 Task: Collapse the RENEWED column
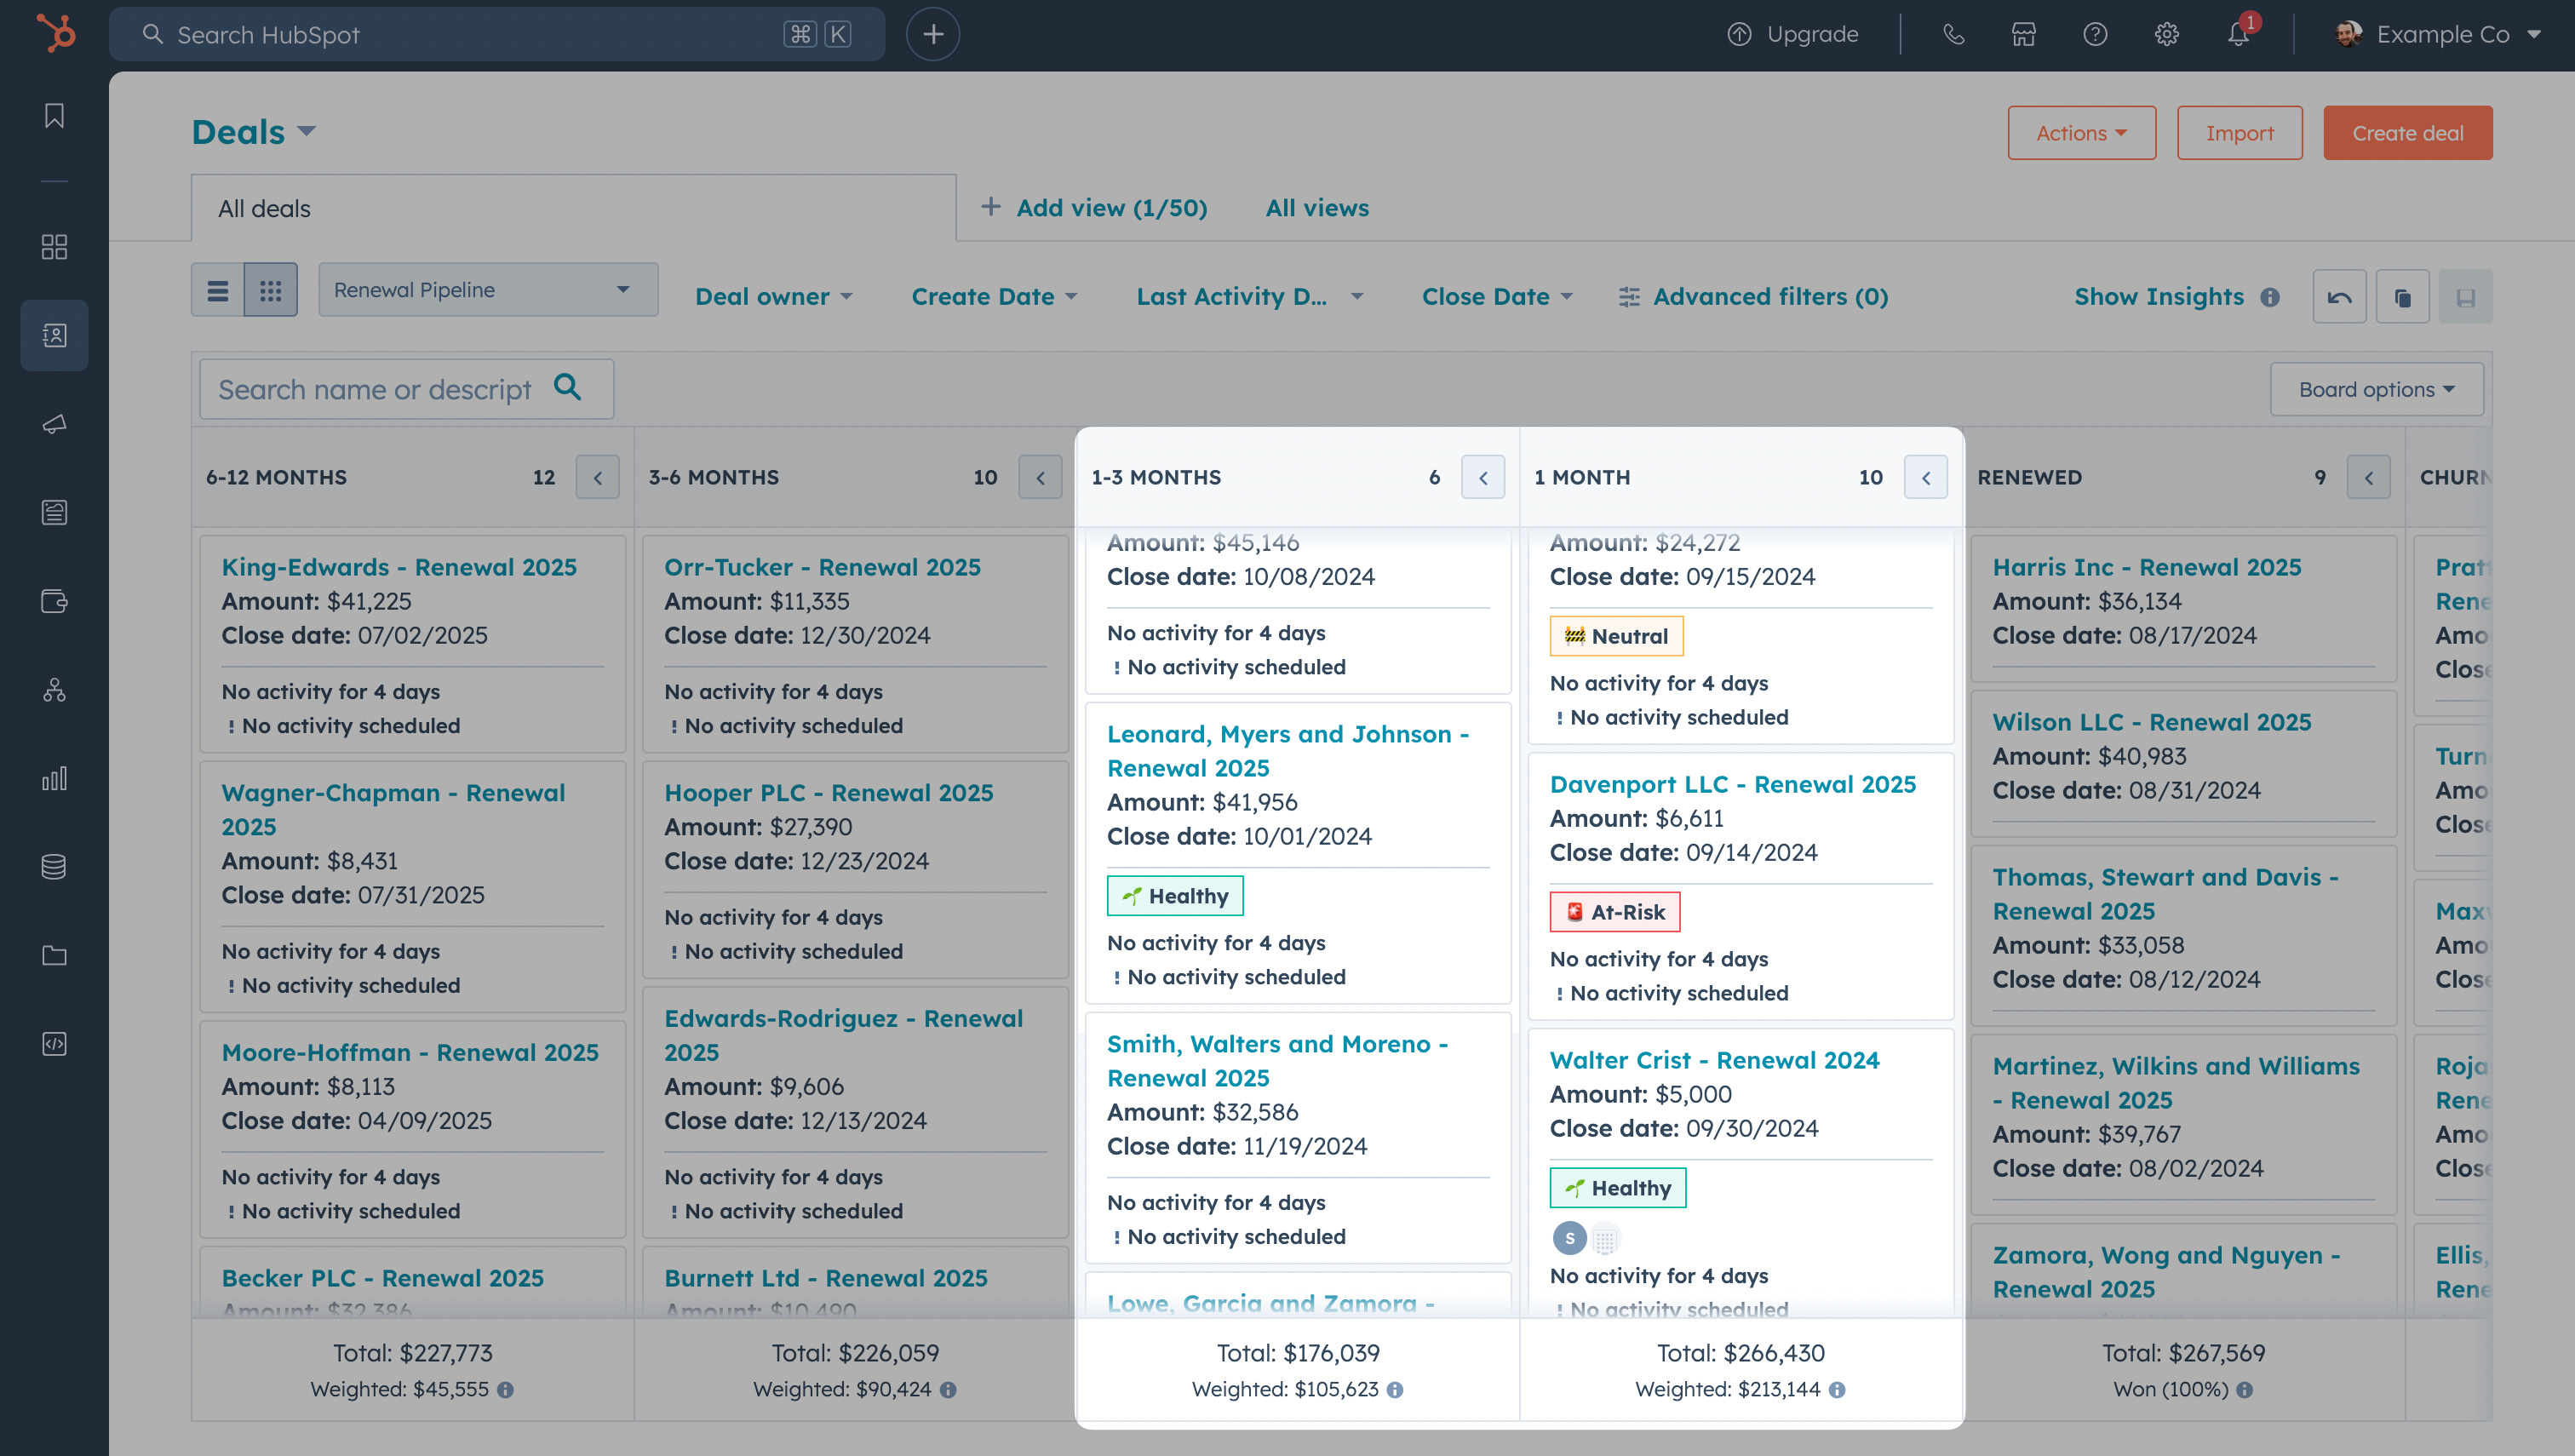point(2369,477)
